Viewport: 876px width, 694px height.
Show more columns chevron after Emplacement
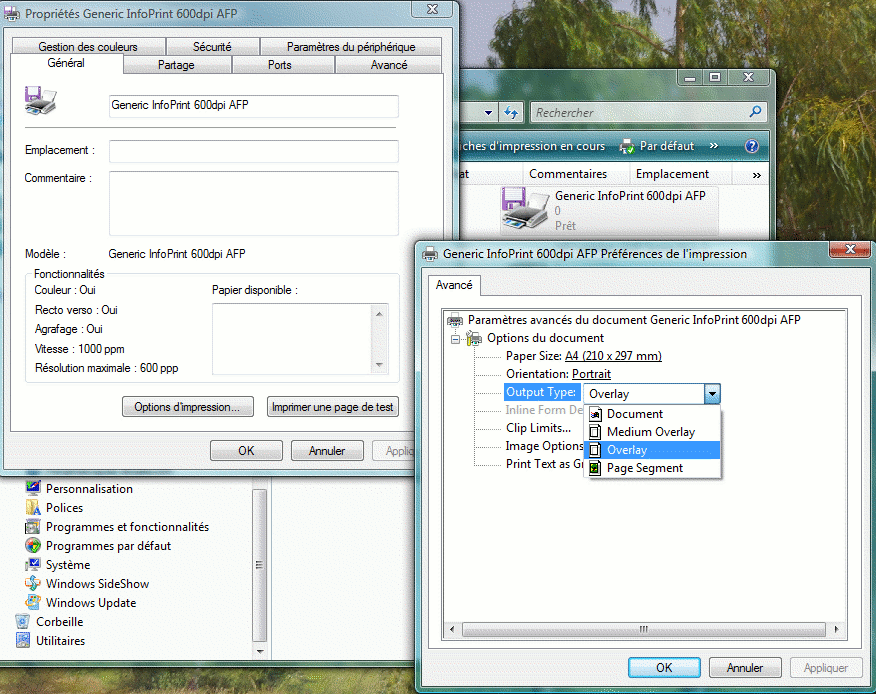(756, 175)
